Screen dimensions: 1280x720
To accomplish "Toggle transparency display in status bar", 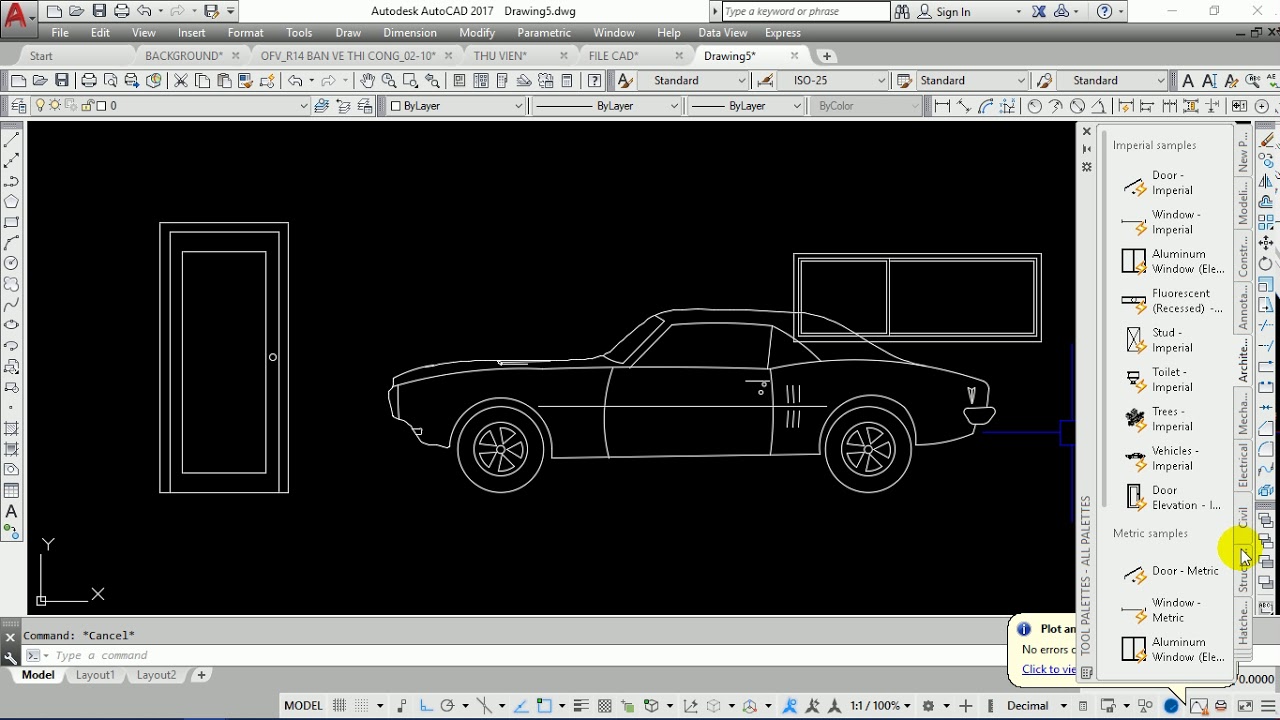I will pos(603,706).
